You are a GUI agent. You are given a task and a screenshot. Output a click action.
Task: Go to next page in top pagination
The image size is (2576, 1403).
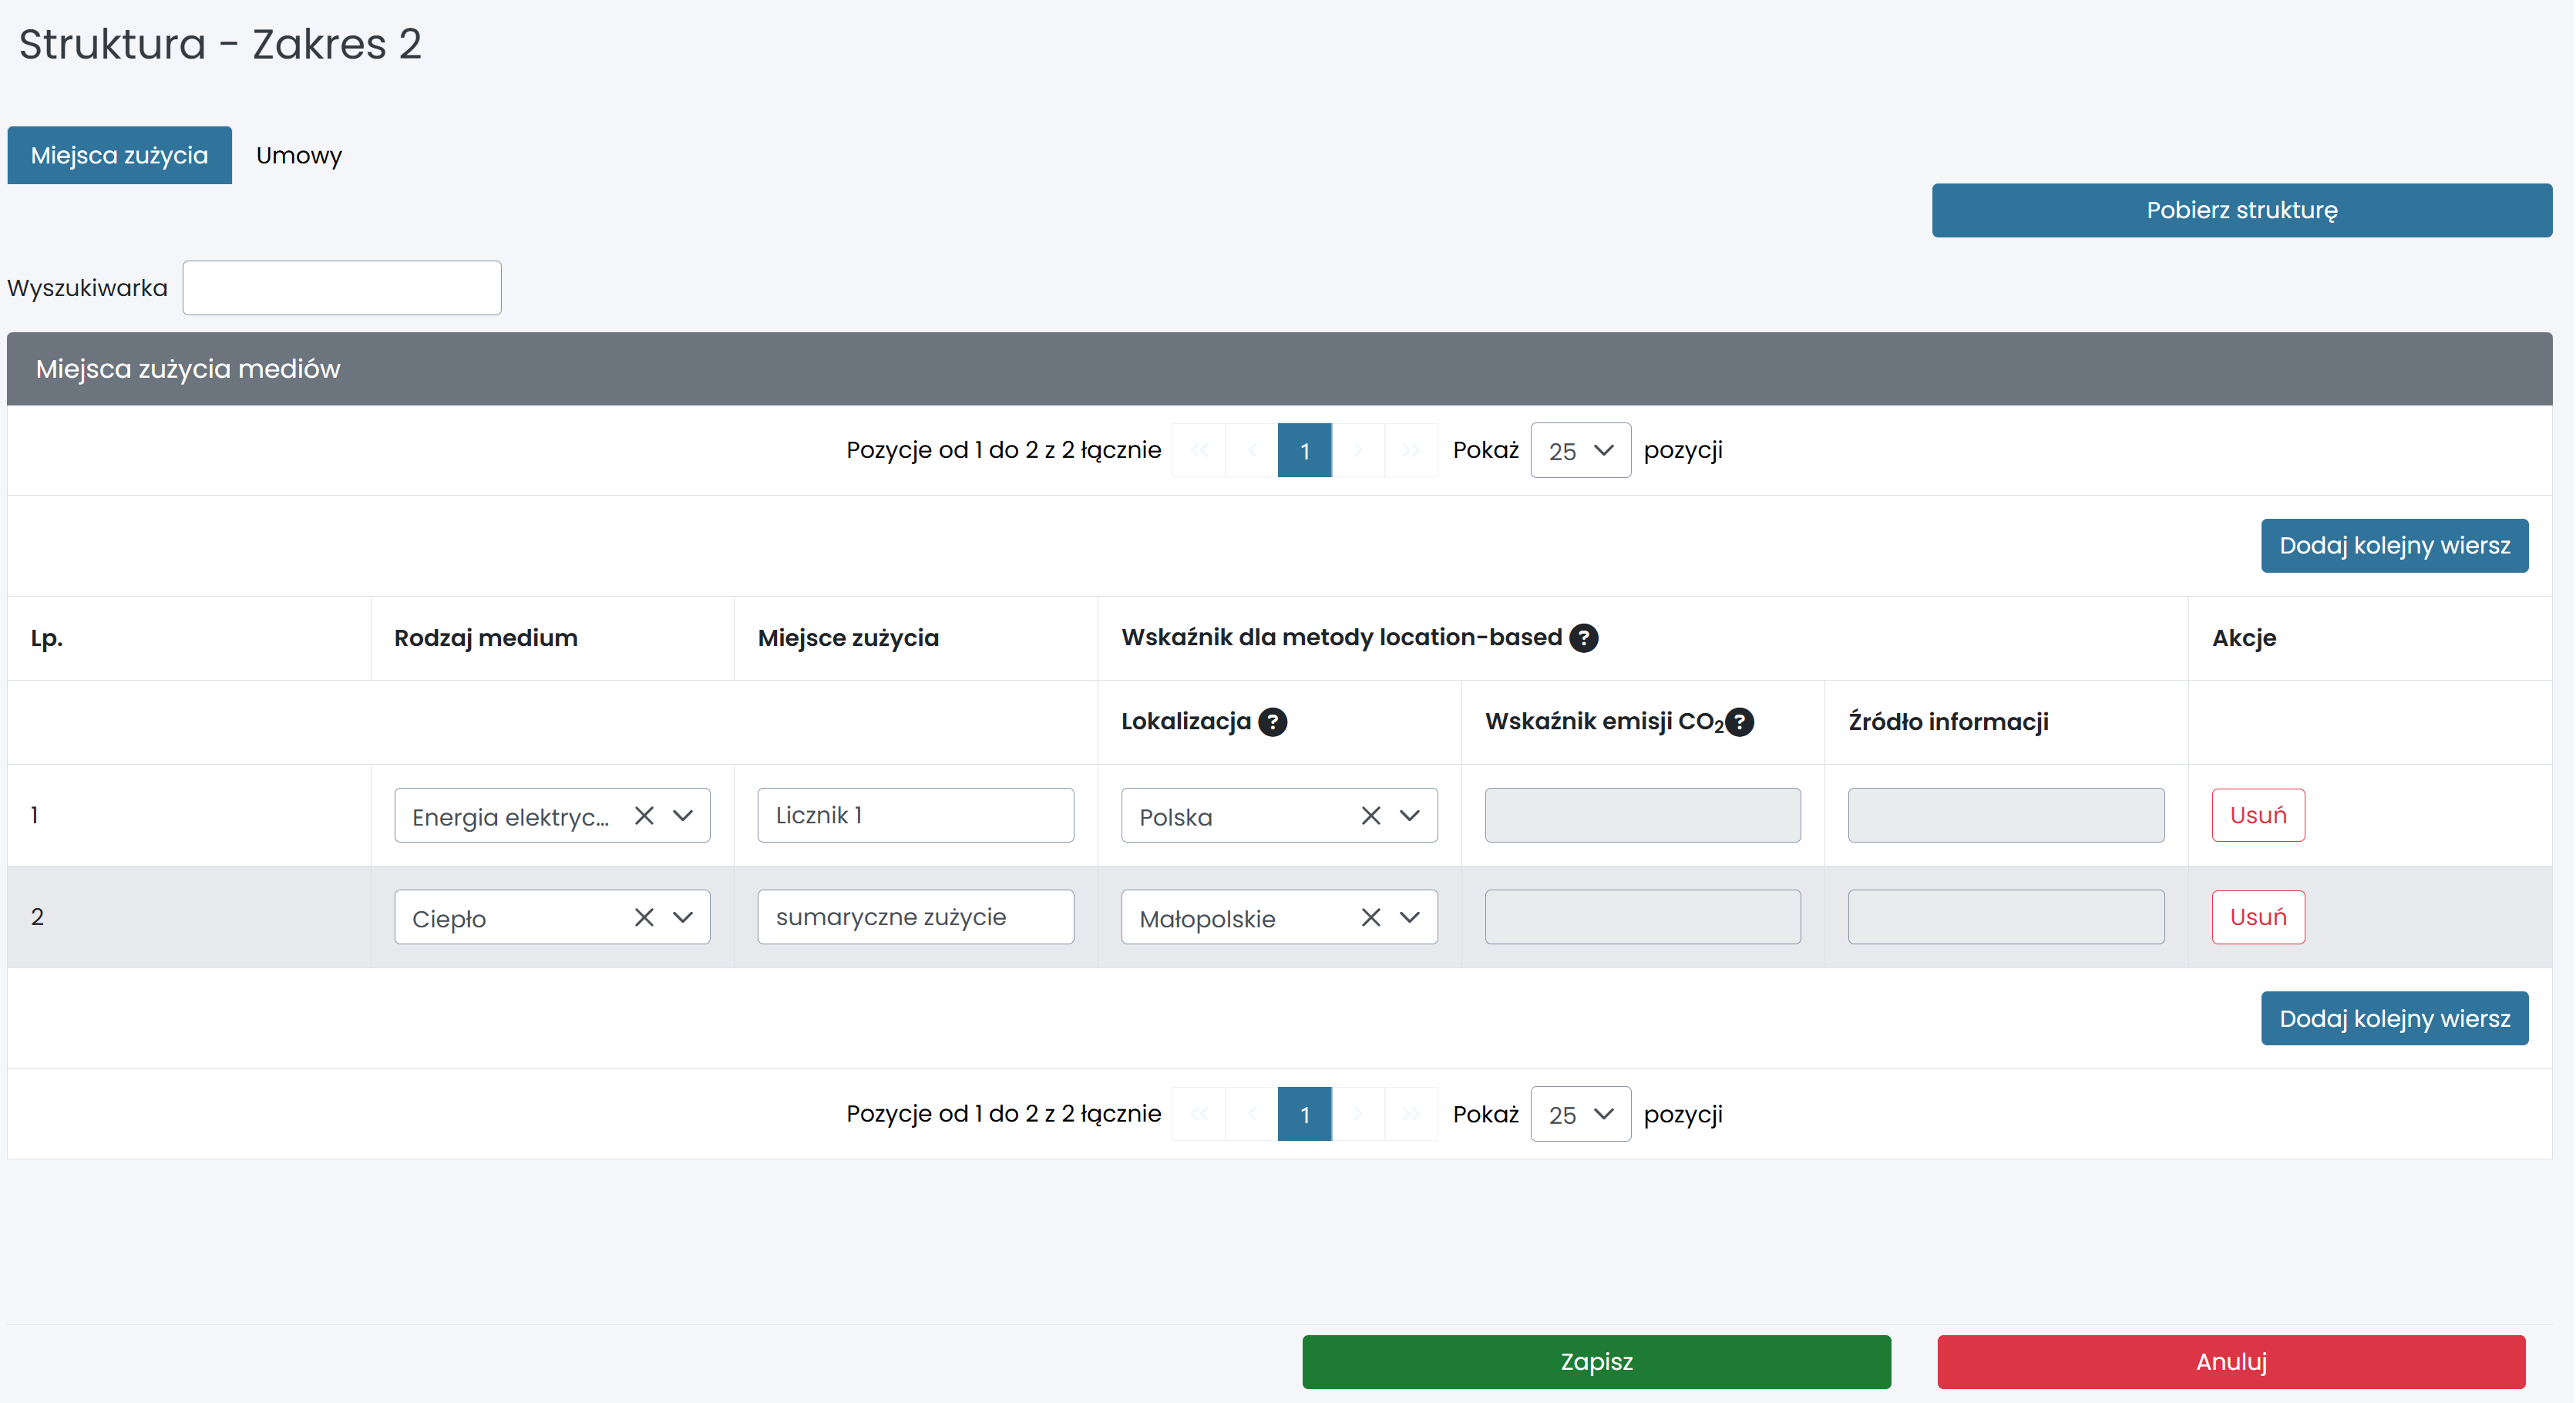(1358, 451)
